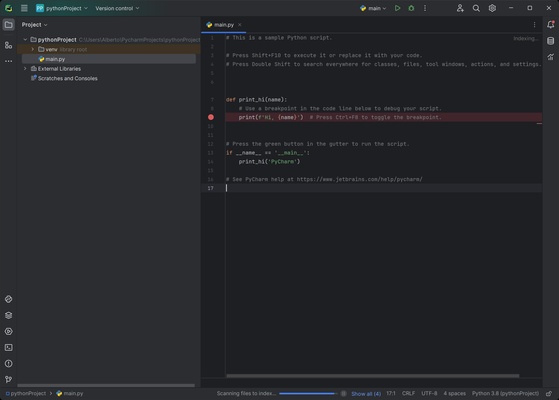
Task: Change UTF-8 file encoding
Action: (x=429, y=393)
